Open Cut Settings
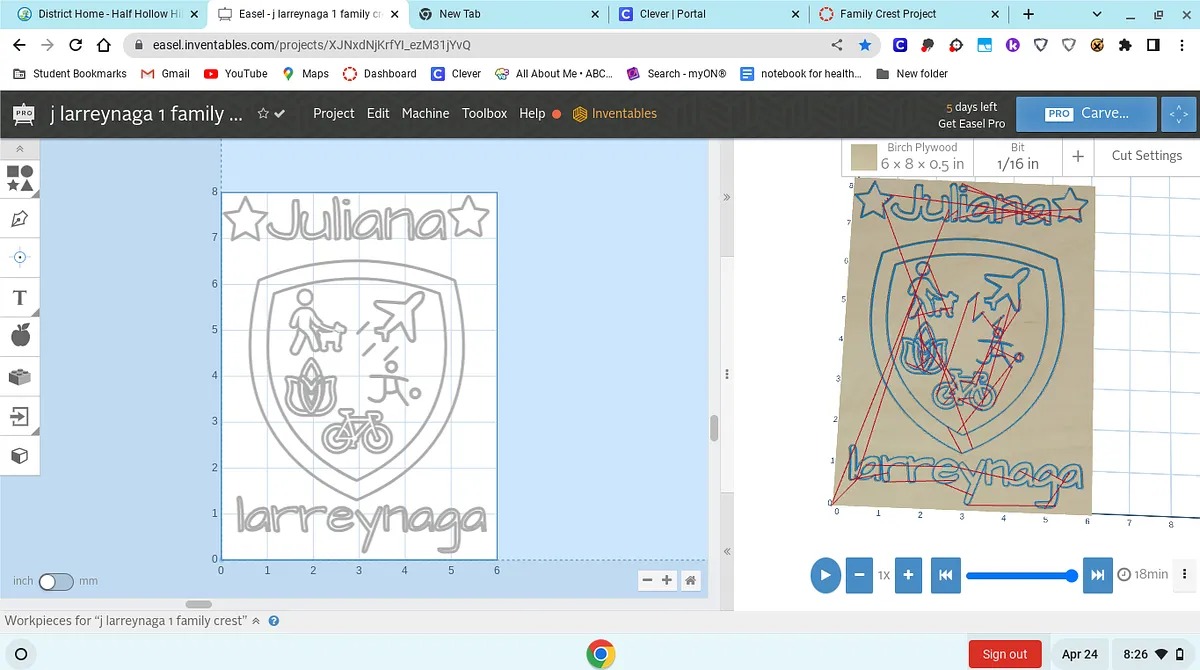The image size is (1200, 670). [1146, 156]
